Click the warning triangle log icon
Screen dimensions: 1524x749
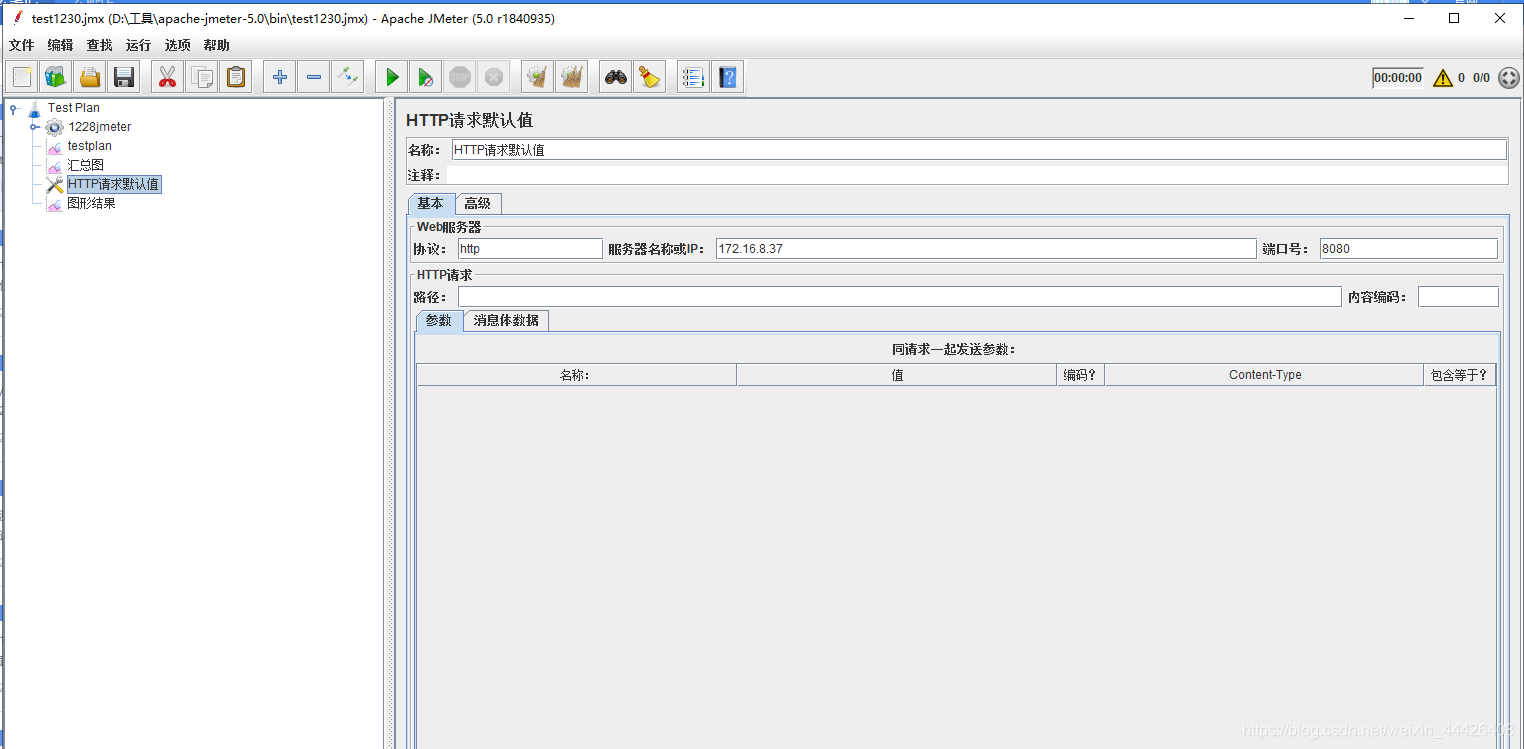1442,78
